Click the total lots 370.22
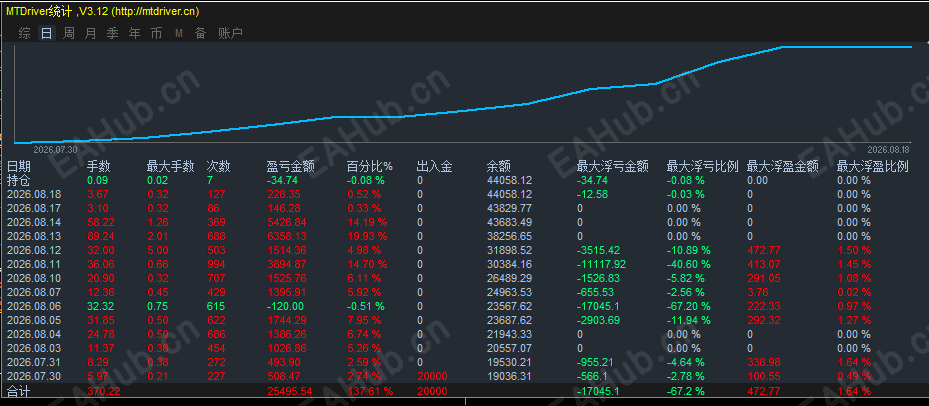The height and width of the screenshot is (406, 929). pos(104,391)
